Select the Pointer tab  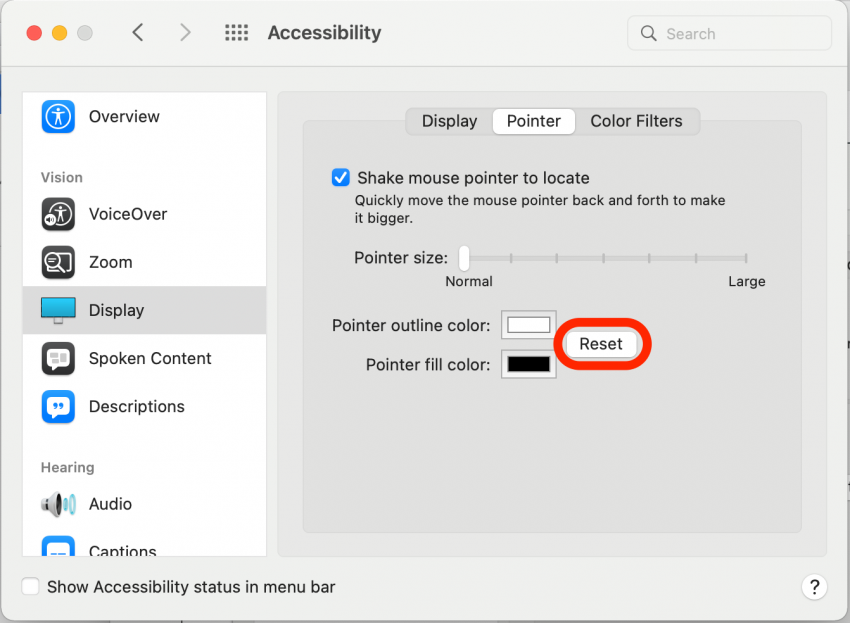(x=533, y=121)
